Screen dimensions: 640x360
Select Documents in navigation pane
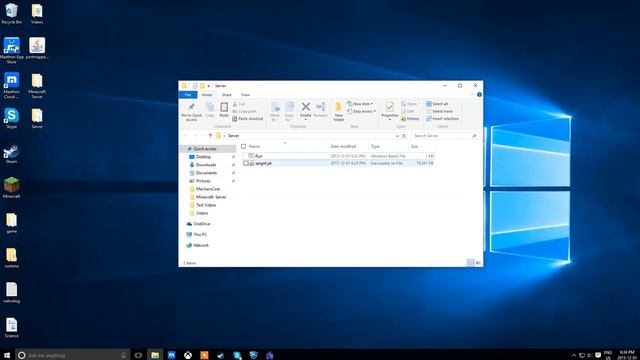tap(206, 173)
